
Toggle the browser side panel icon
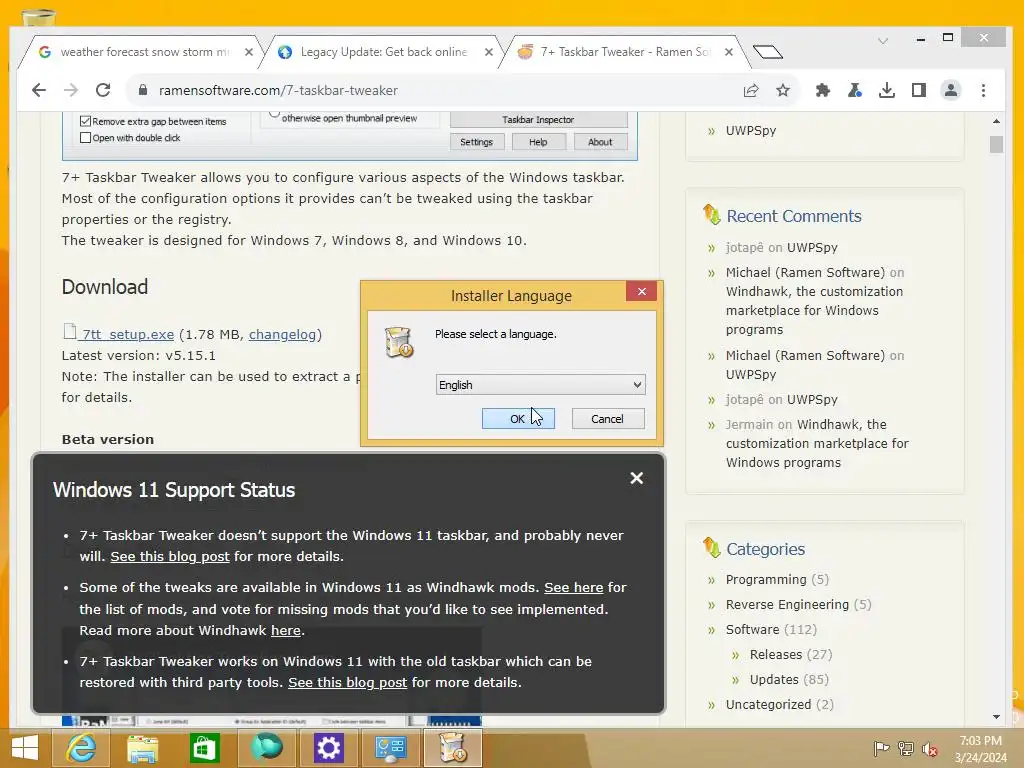pos(919,90)
